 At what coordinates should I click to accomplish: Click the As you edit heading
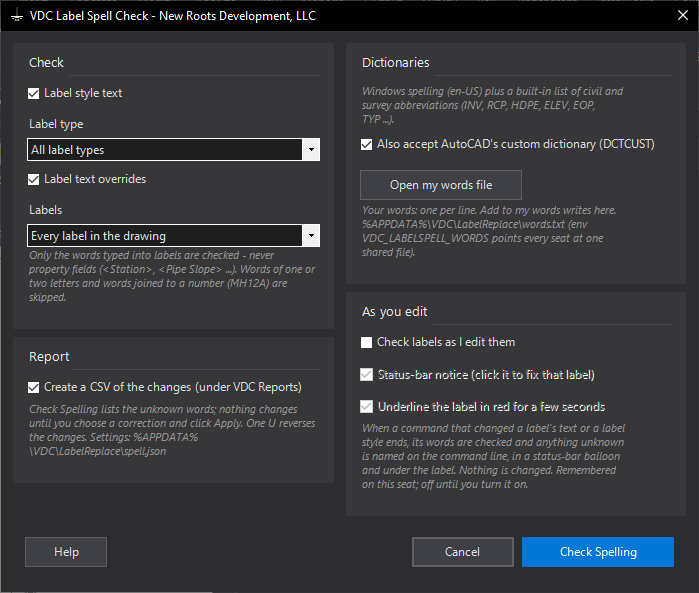pos(395,312)
